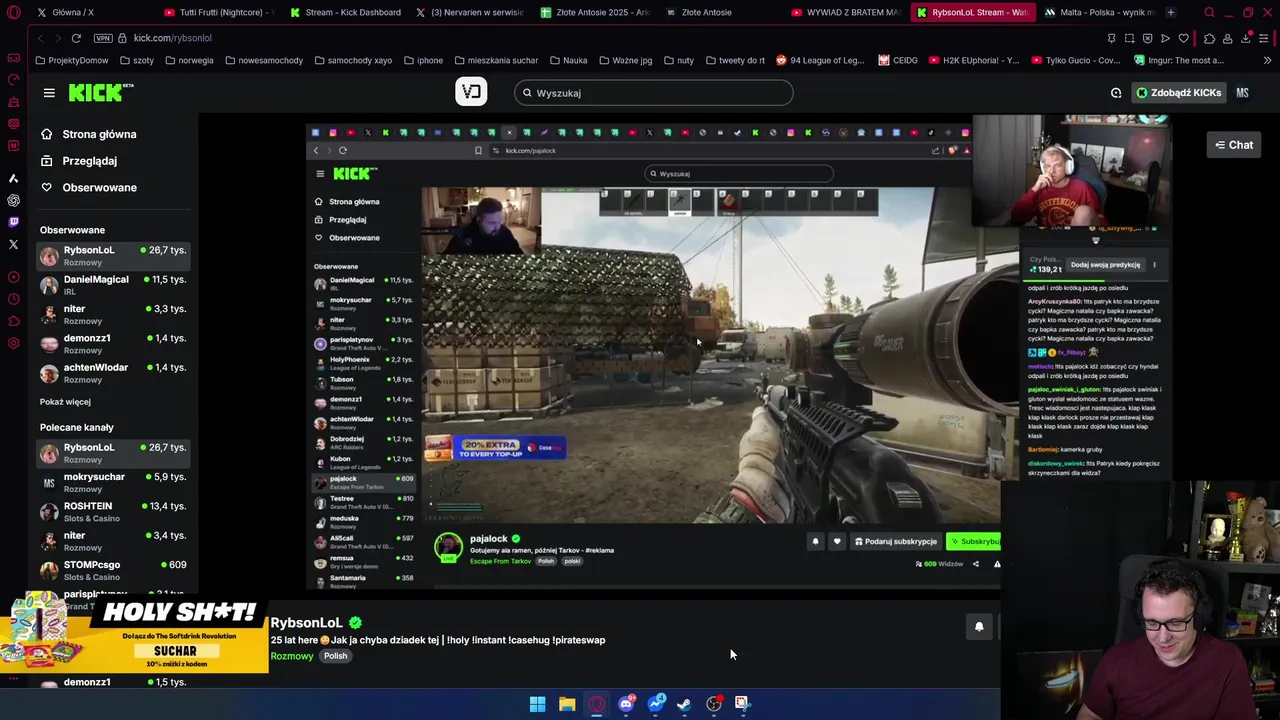Viewport: 1280px width, 720px height.
Task: Select DanielMagical in followed channels
Action: point(113,285)
